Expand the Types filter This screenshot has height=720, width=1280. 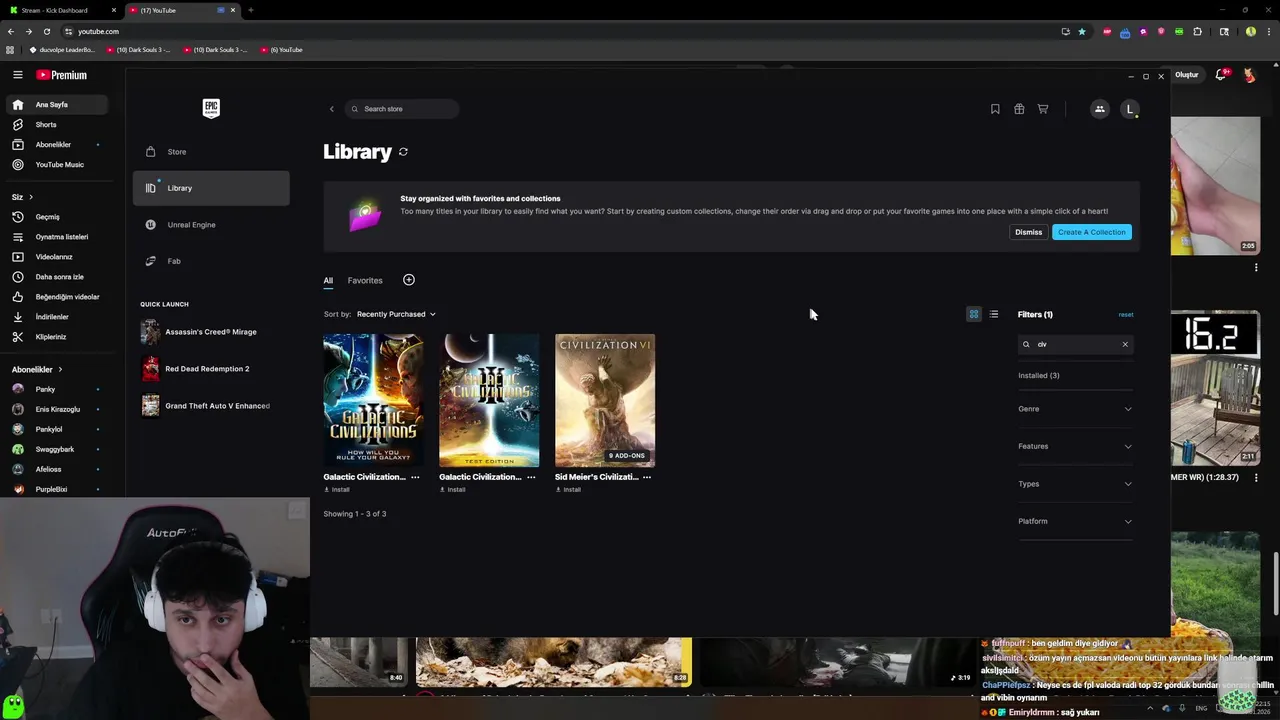1075,484
